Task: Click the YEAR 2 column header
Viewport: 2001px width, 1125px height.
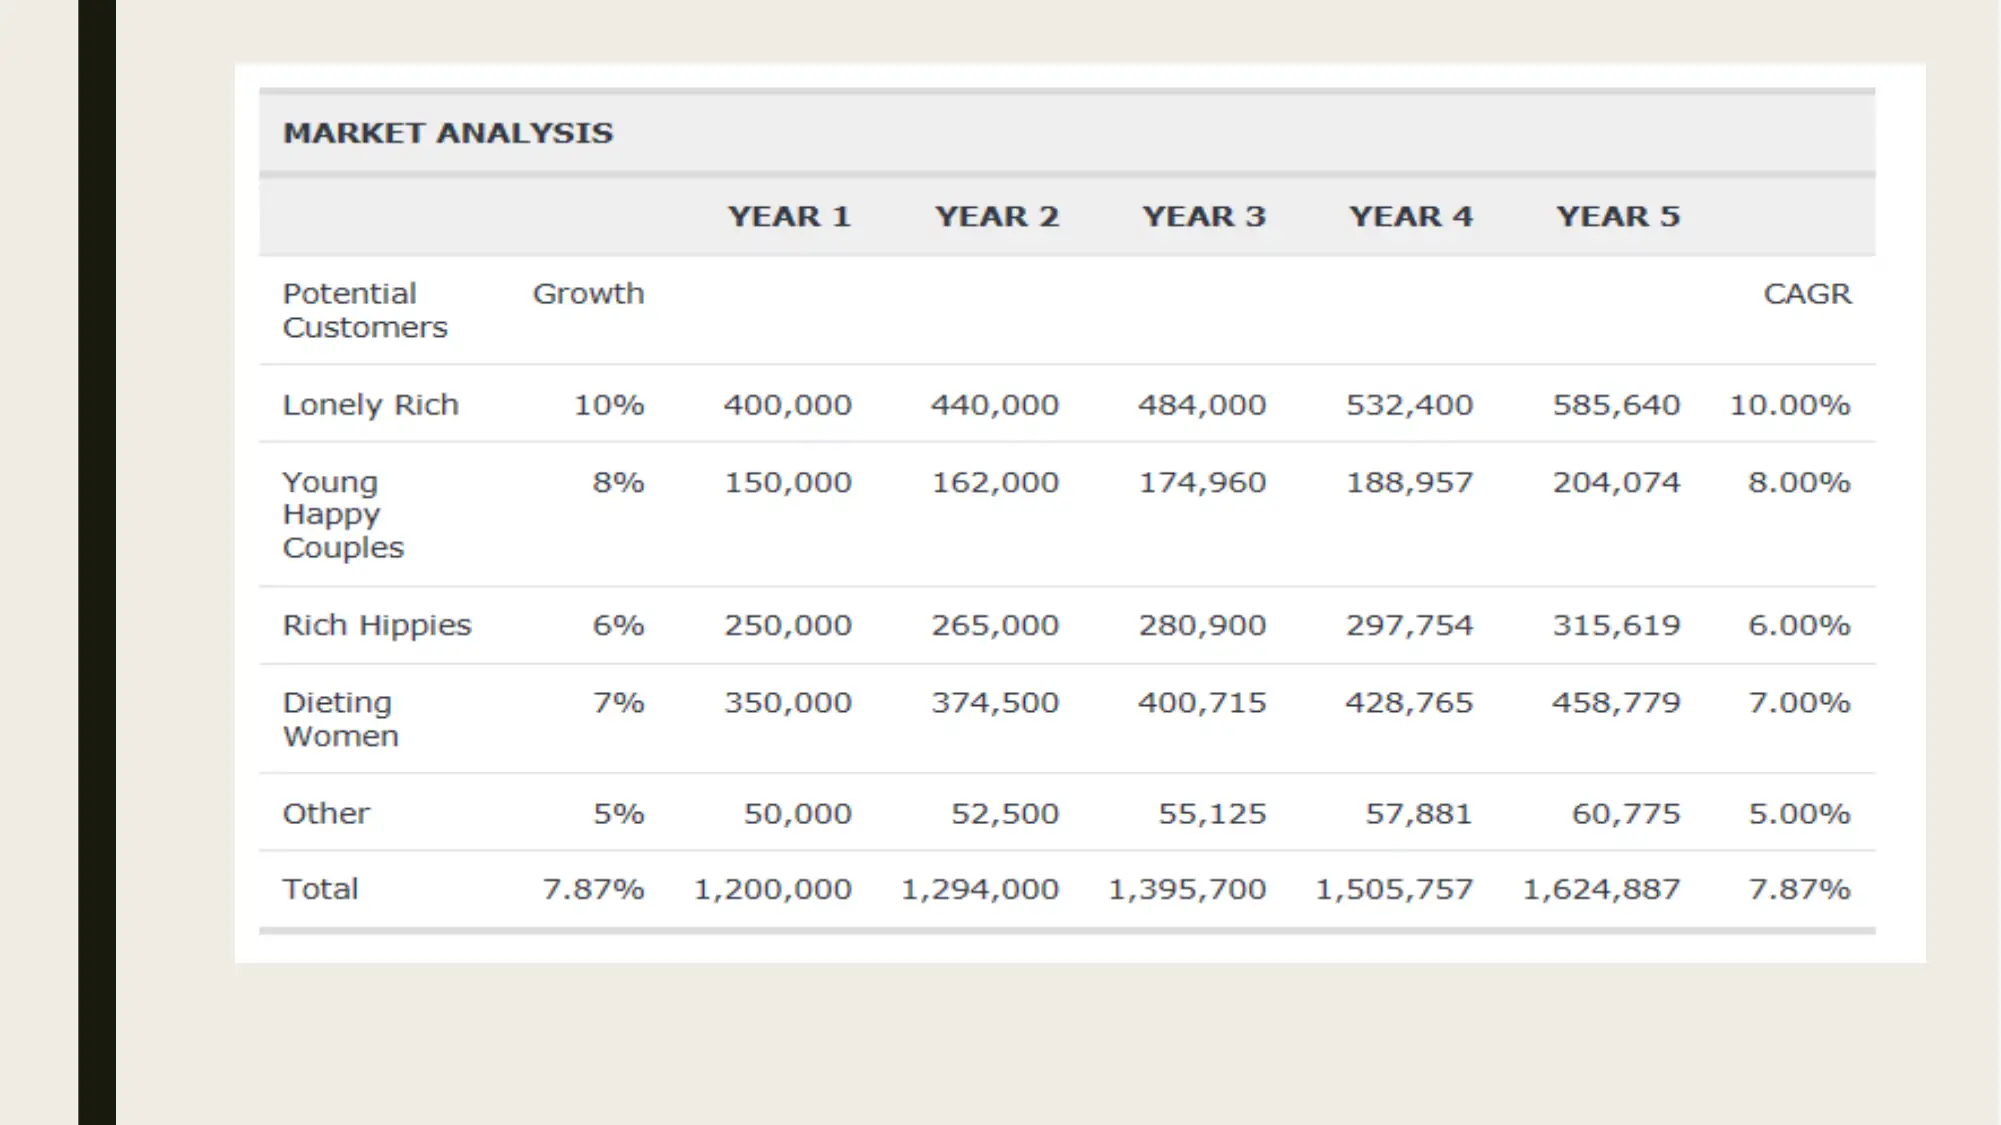Action: 996,216
